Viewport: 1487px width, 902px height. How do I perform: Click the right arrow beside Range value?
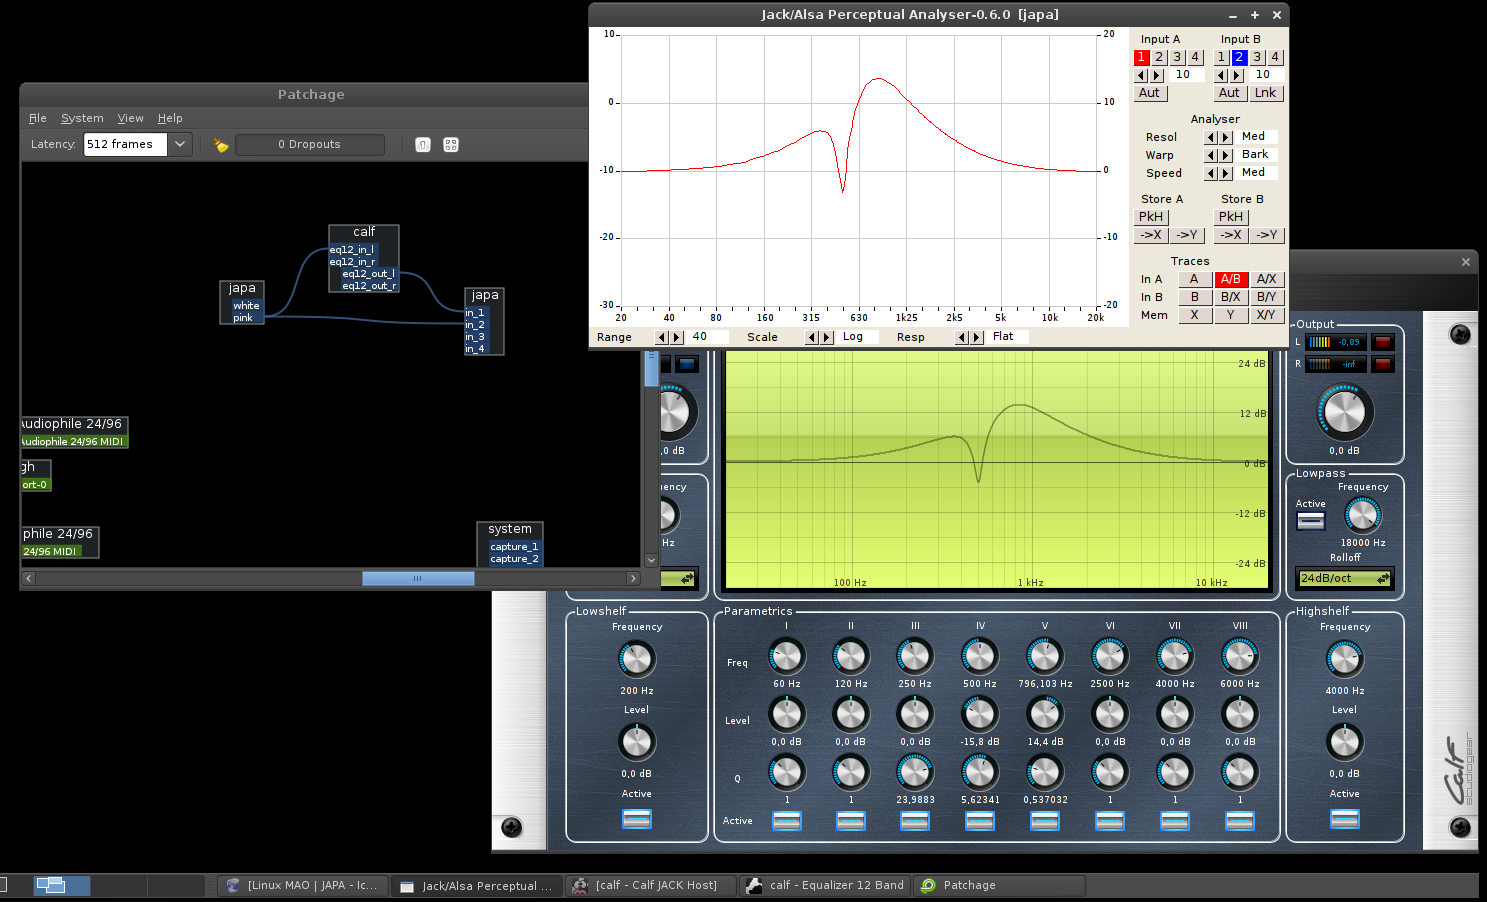[x=677, y=338]
